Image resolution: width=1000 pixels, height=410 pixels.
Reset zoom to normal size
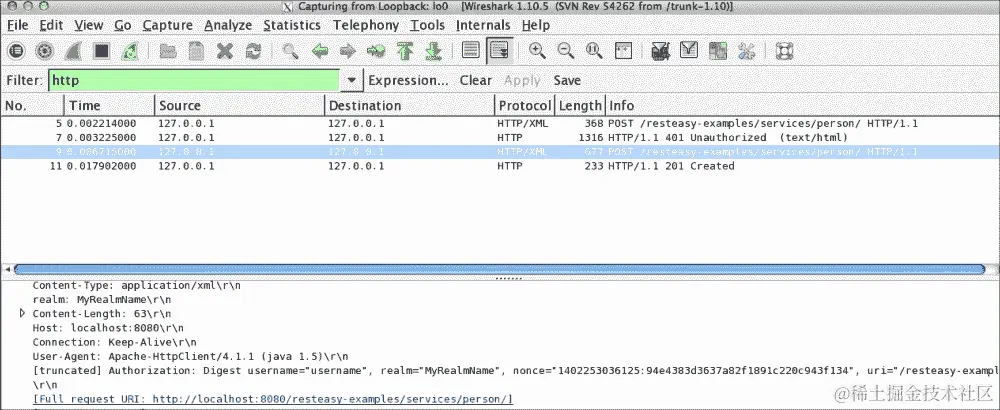pyautogui.click(x=594, y=50)
